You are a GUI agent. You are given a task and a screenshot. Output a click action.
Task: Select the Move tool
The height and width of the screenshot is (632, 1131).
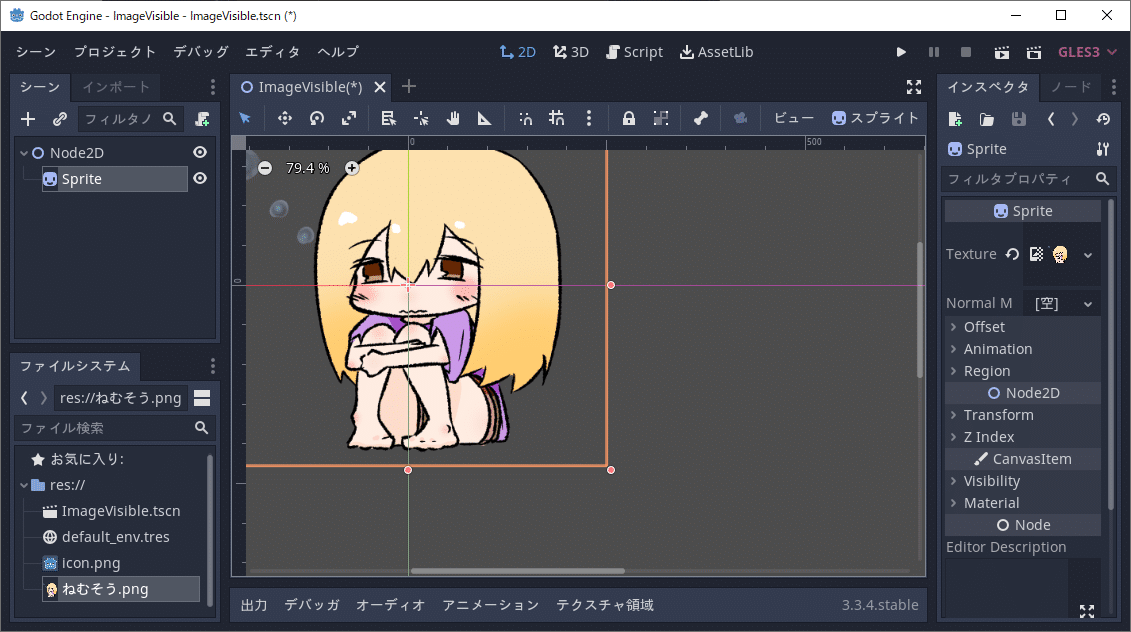tap(284, 118)
